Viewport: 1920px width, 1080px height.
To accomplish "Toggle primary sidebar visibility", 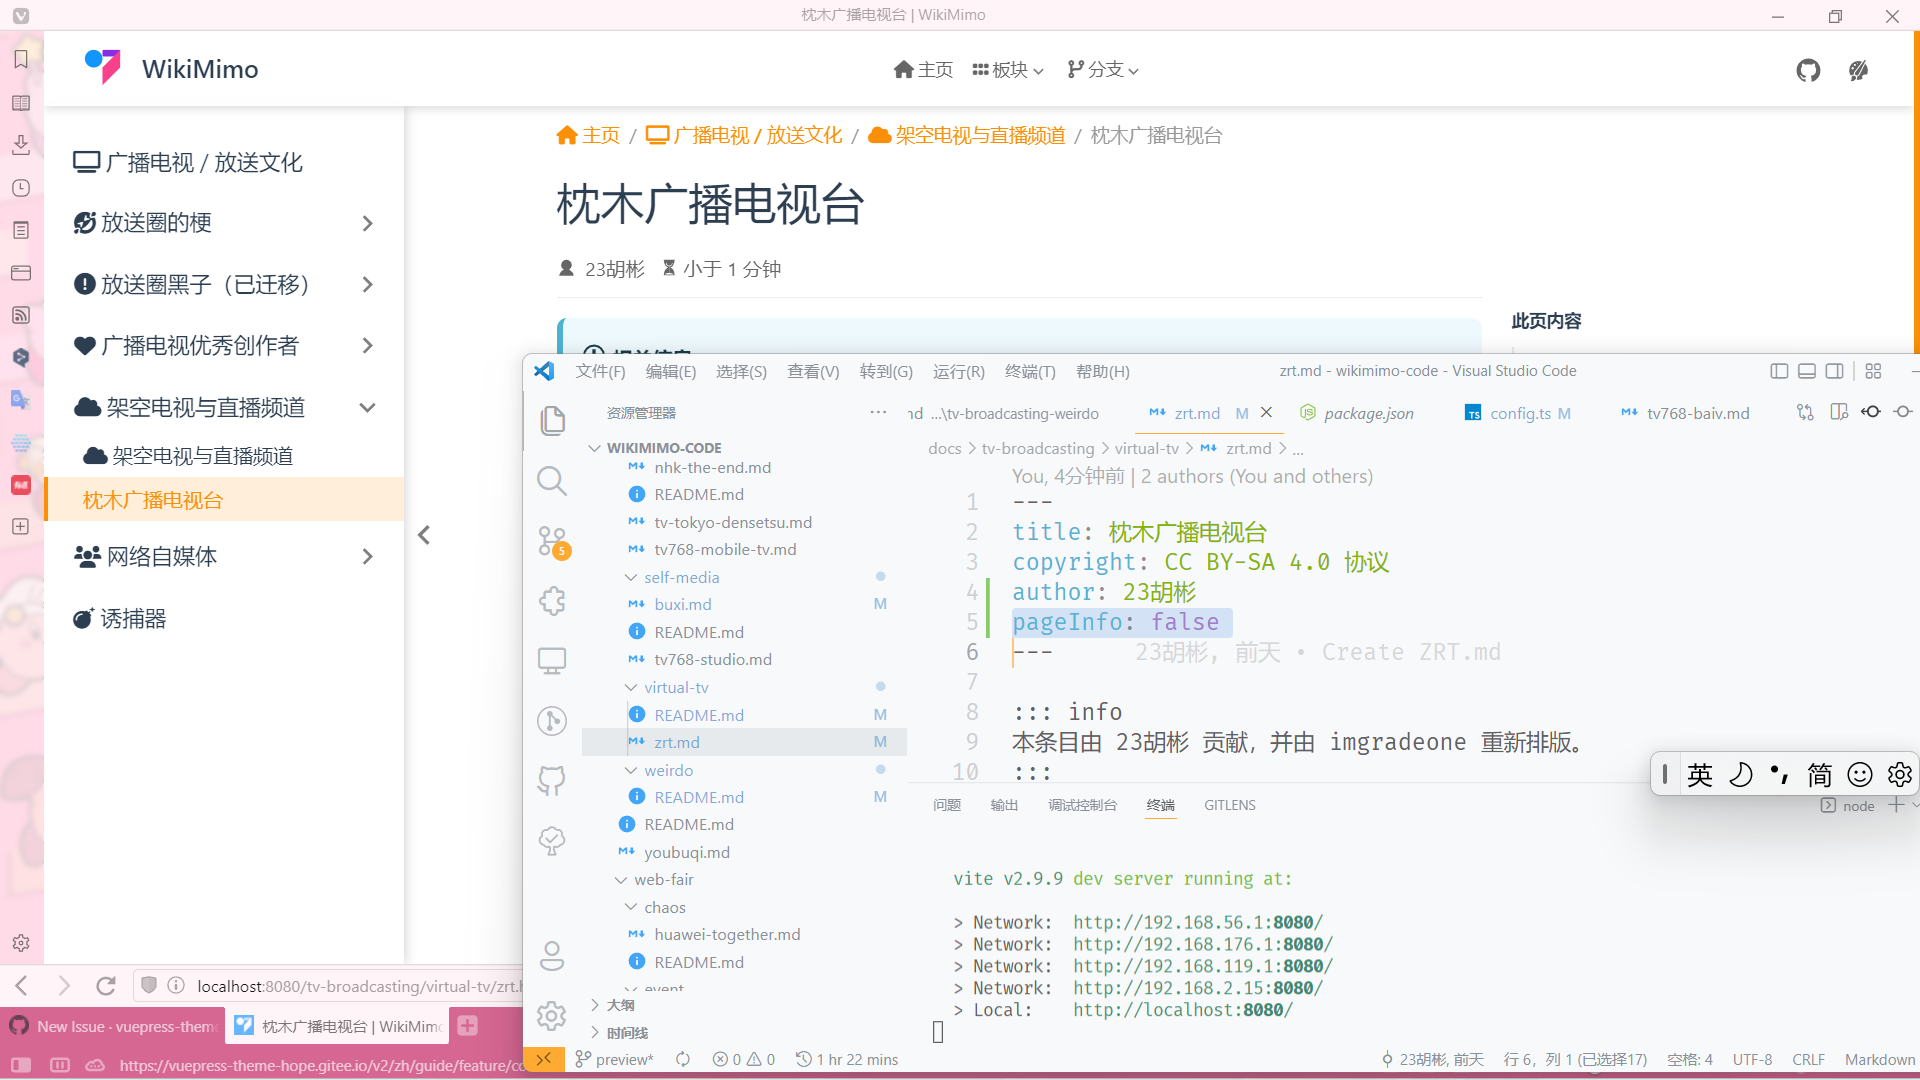I will [x=1778, y=370].
